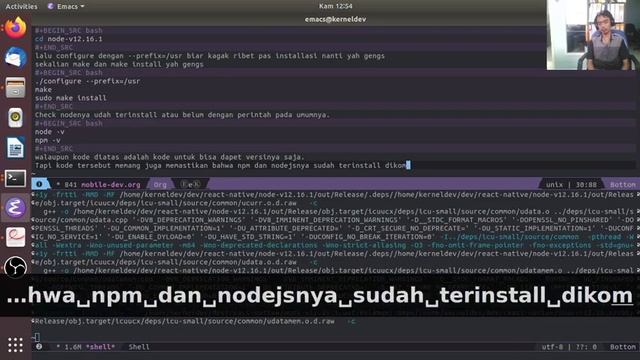
Task: Open the Terminal dock icon
Action: tap(16, 178)
